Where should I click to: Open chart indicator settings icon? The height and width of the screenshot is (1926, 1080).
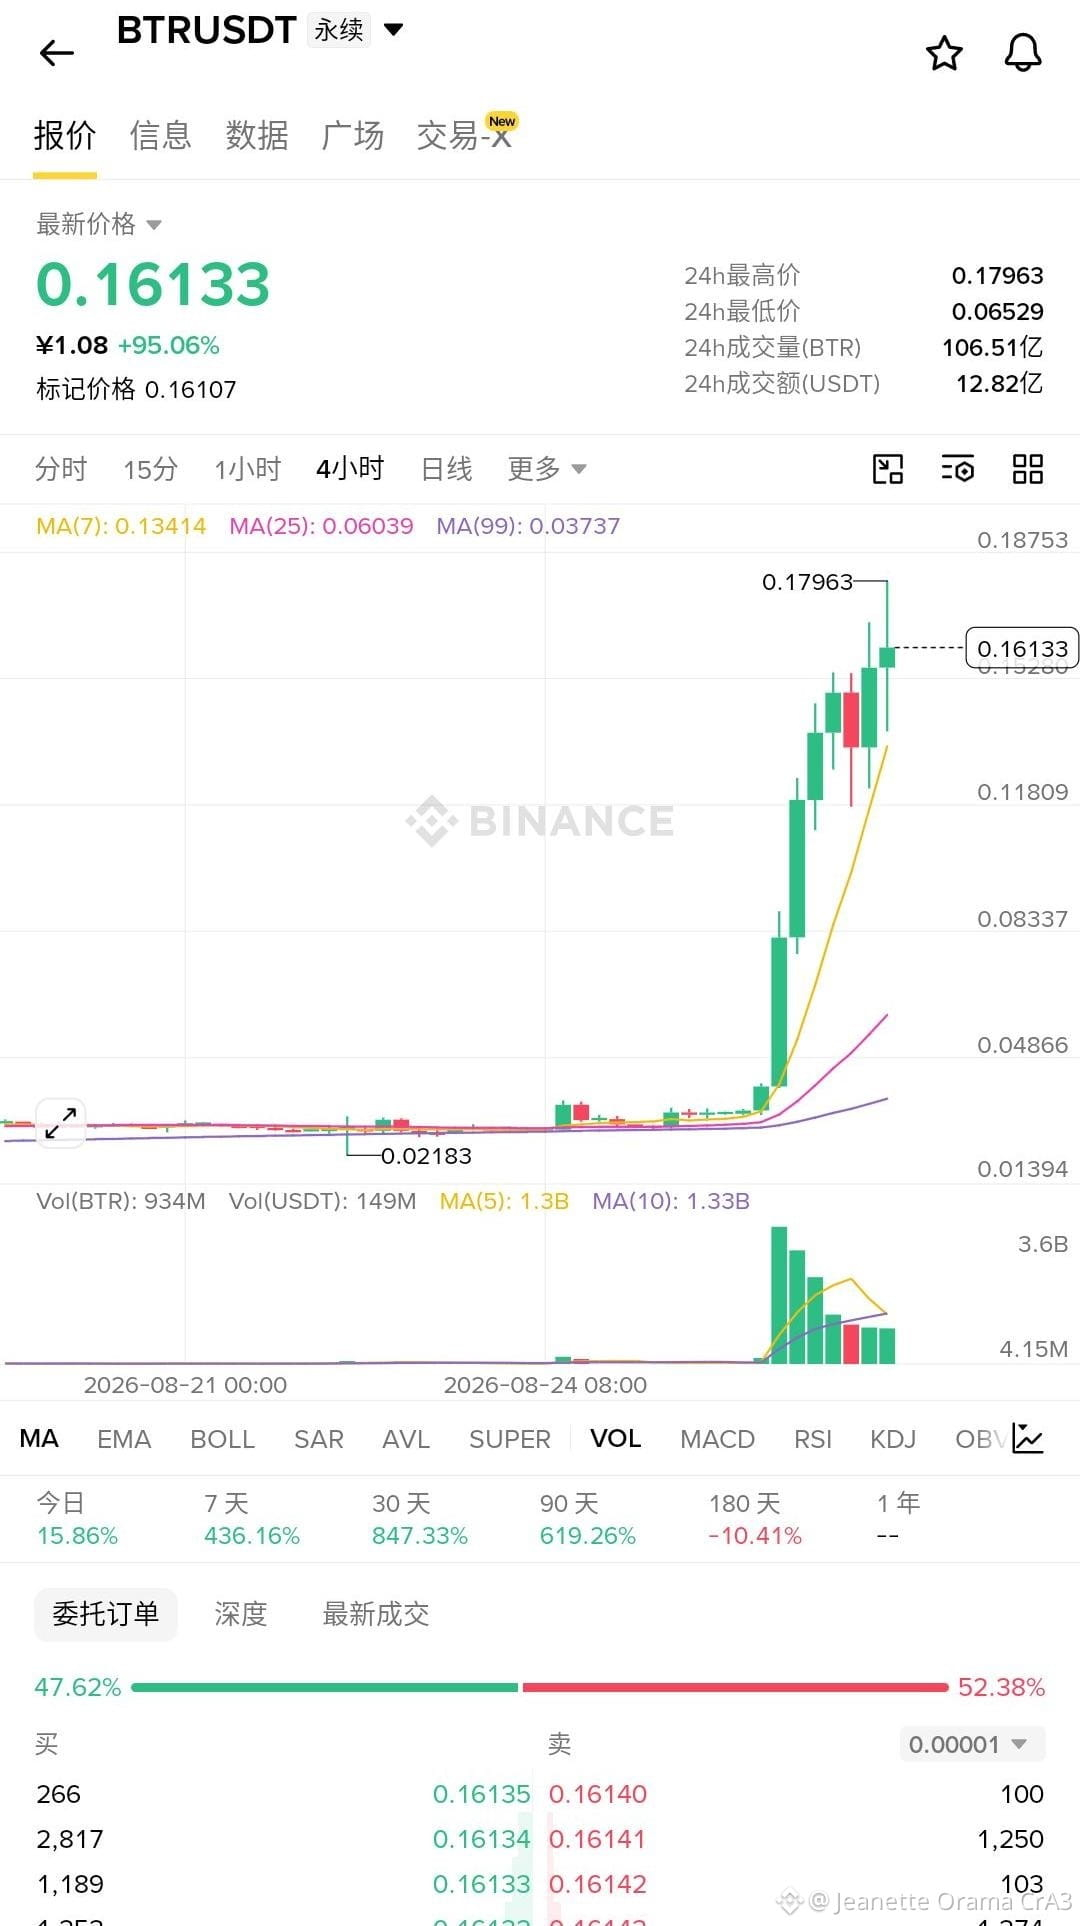(x=958, y=469)
